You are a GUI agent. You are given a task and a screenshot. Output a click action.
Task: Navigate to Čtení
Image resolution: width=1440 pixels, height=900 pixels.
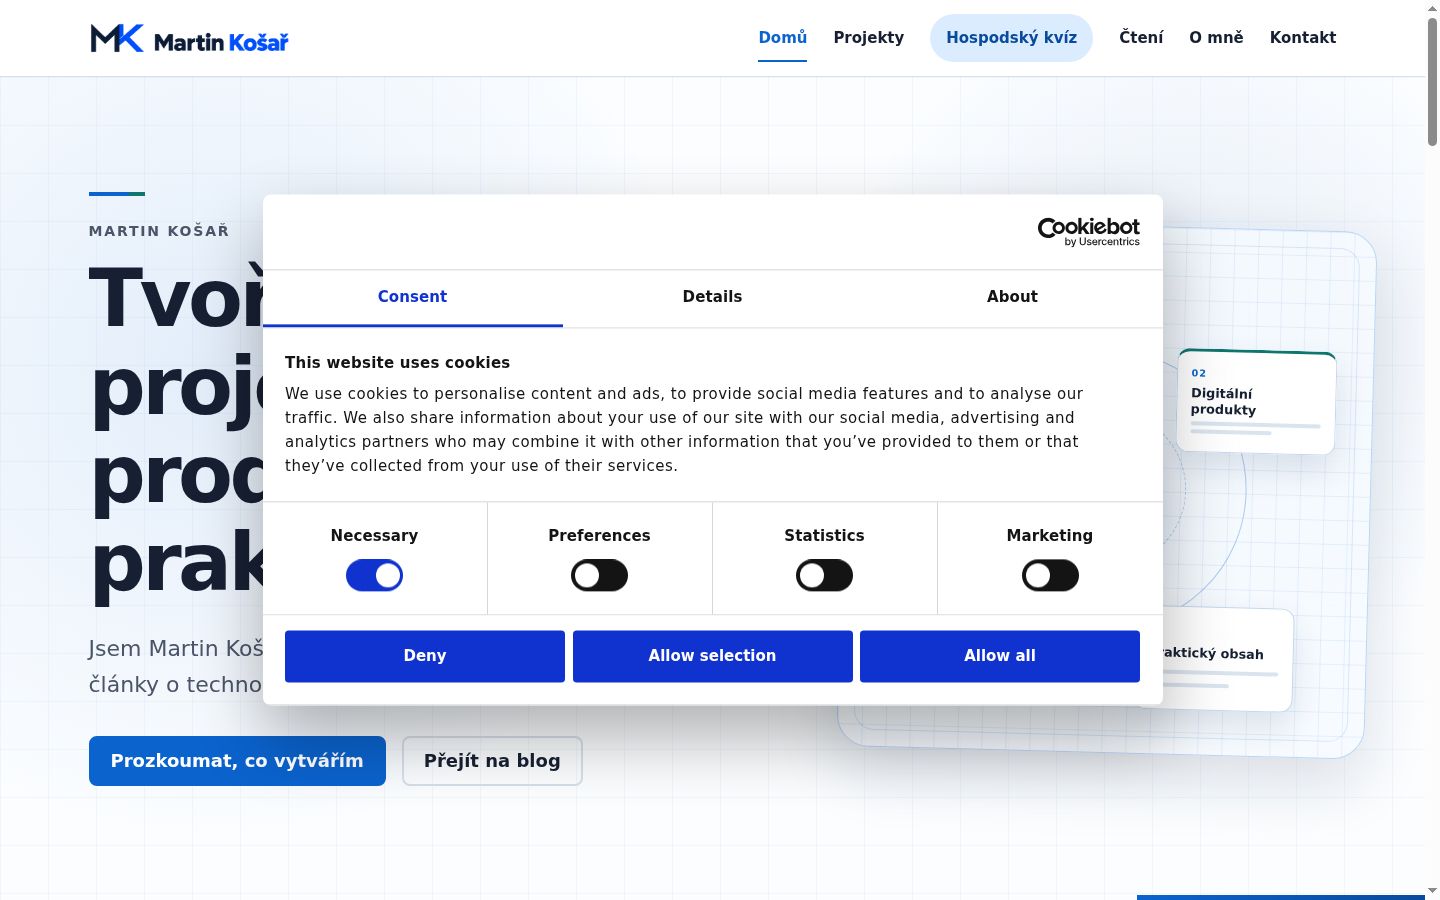(1141, 38)
